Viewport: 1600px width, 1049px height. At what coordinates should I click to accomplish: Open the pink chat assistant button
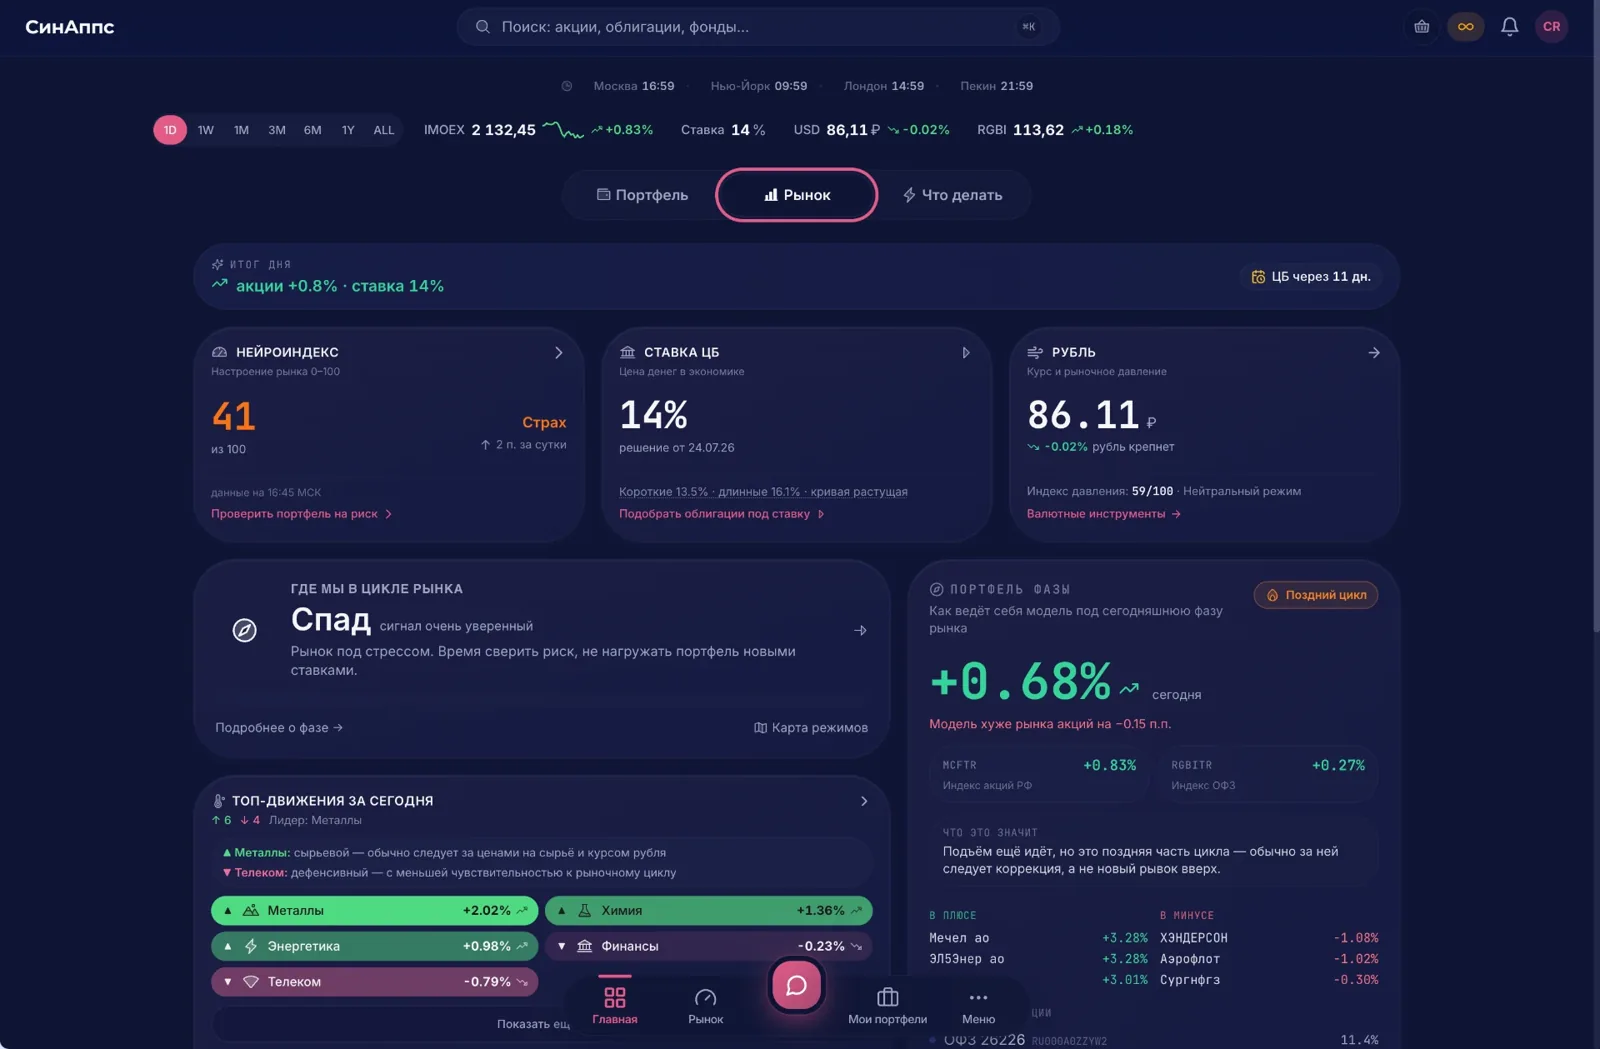[x=797, y=986]
